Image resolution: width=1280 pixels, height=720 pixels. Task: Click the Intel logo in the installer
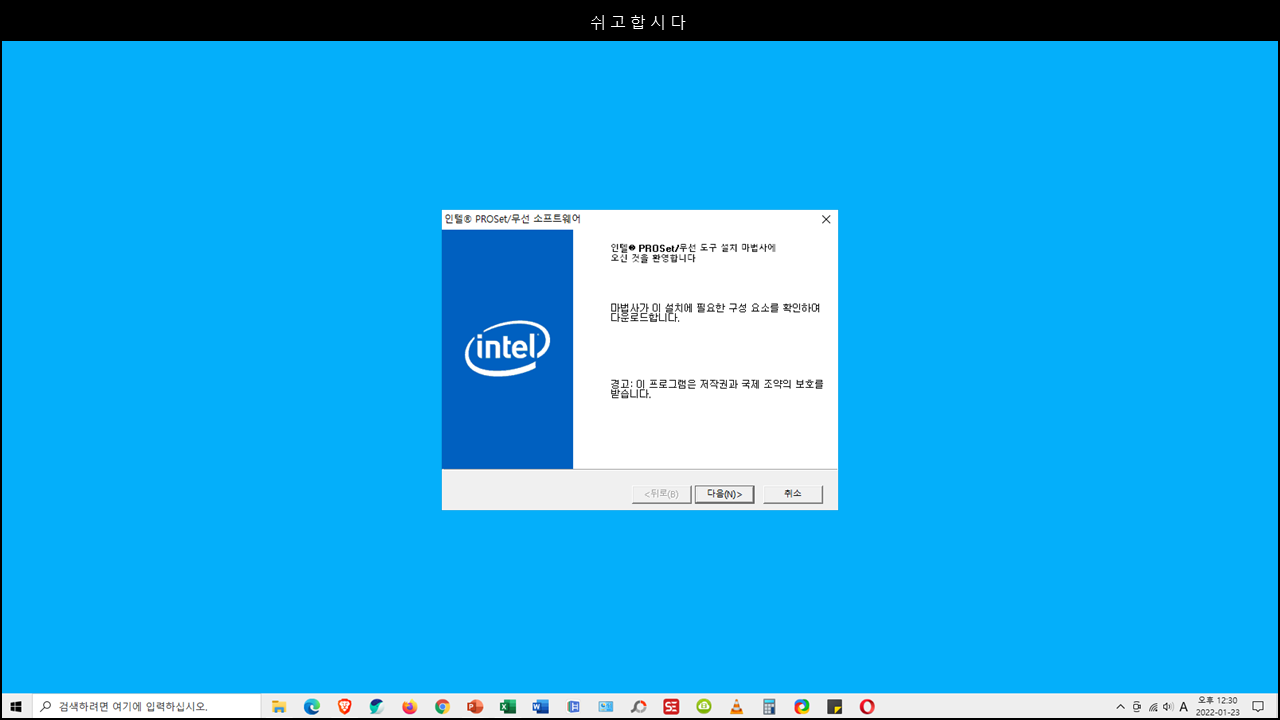[508, 348]
